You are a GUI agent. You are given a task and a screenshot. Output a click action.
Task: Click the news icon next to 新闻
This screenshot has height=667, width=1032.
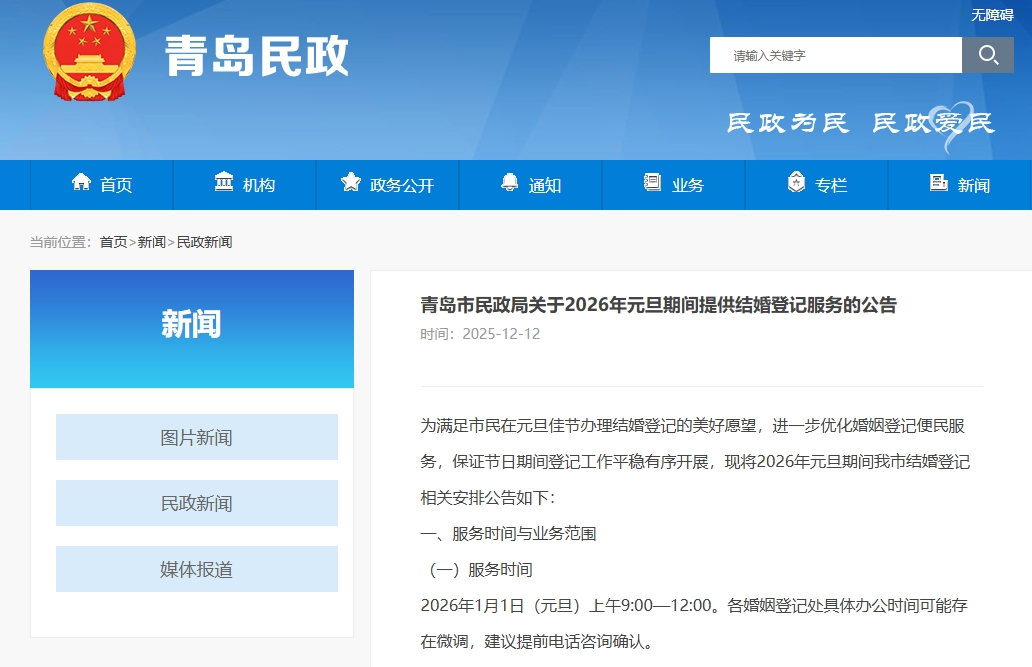pos(938,183)
